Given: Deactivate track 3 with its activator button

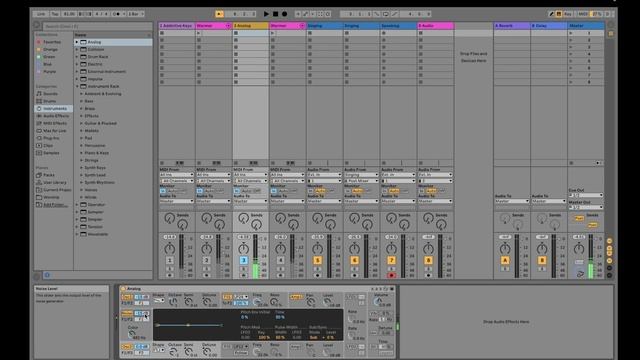Looking at the screenshot, I should click(x=244, y=260).
